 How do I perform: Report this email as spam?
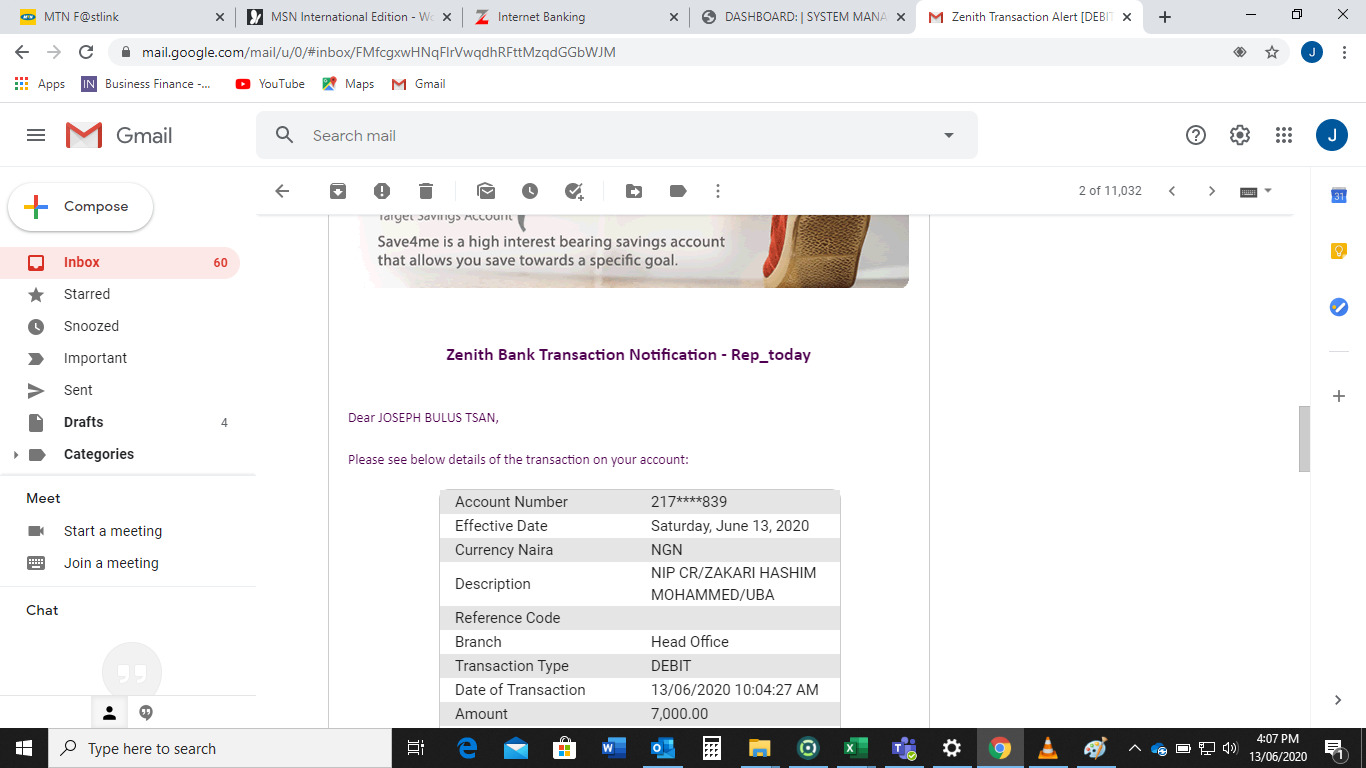point(382,191)
